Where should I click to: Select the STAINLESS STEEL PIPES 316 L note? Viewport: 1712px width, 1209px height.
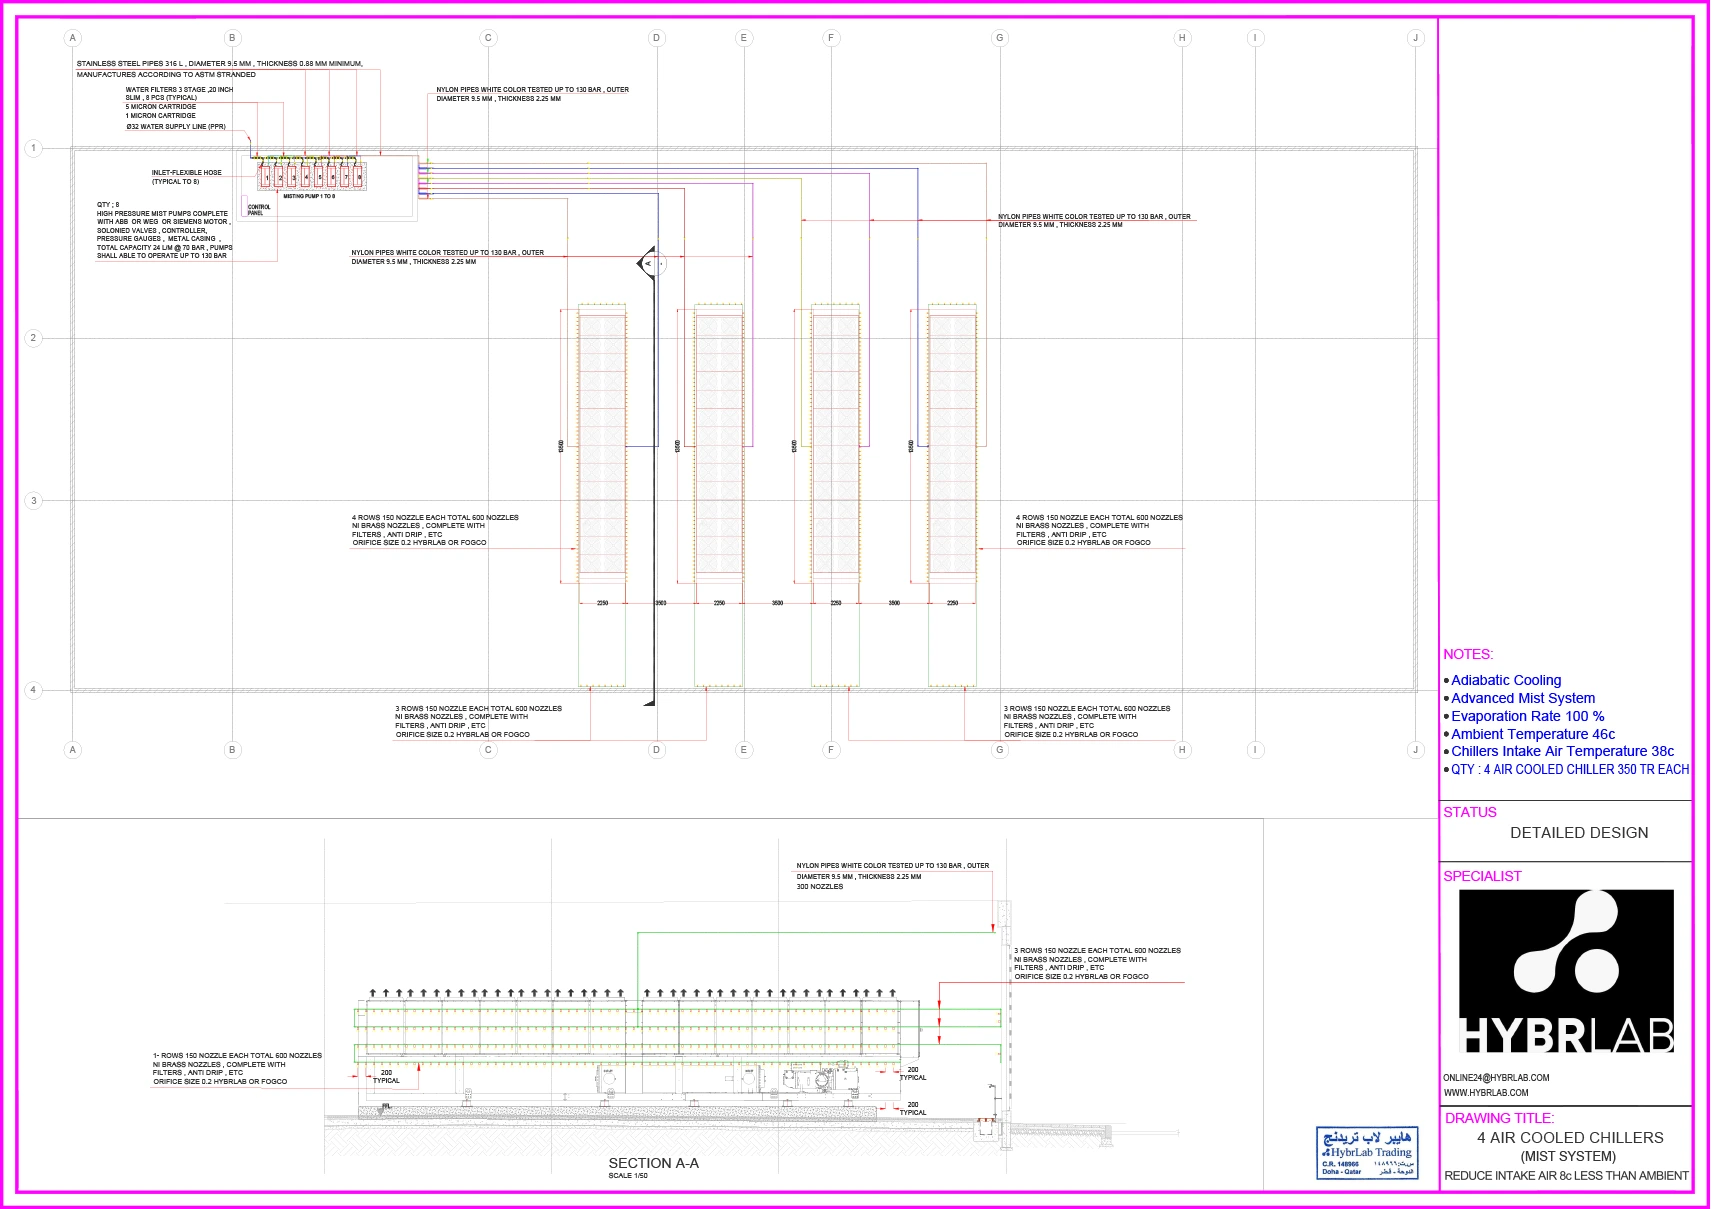(x=220, y=69)
